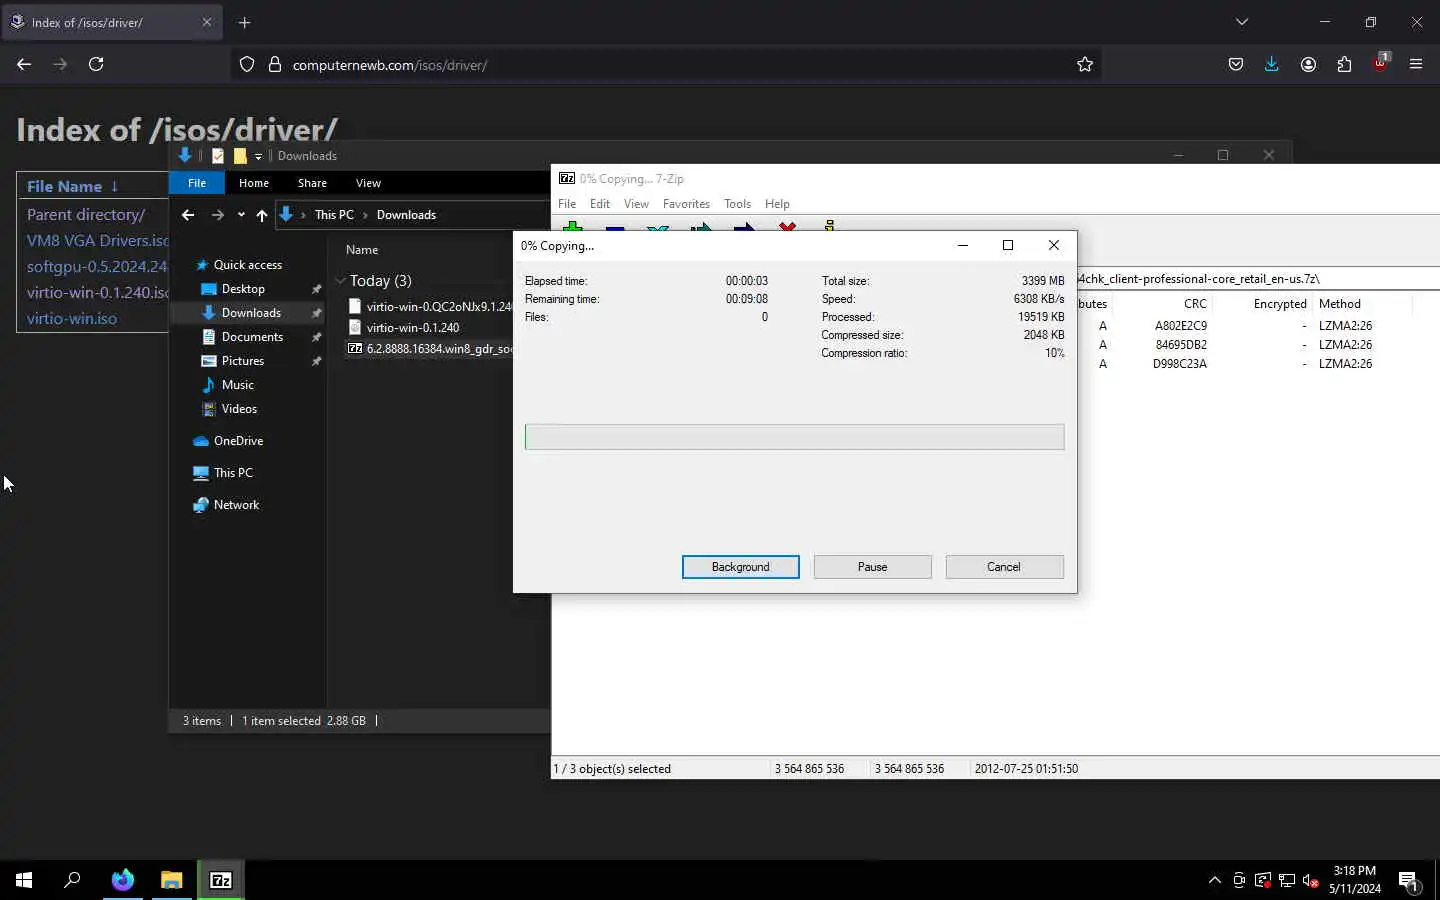Open virtio-win.iso link on web page
Screen dimensions: 1440x900
point(72,319)
